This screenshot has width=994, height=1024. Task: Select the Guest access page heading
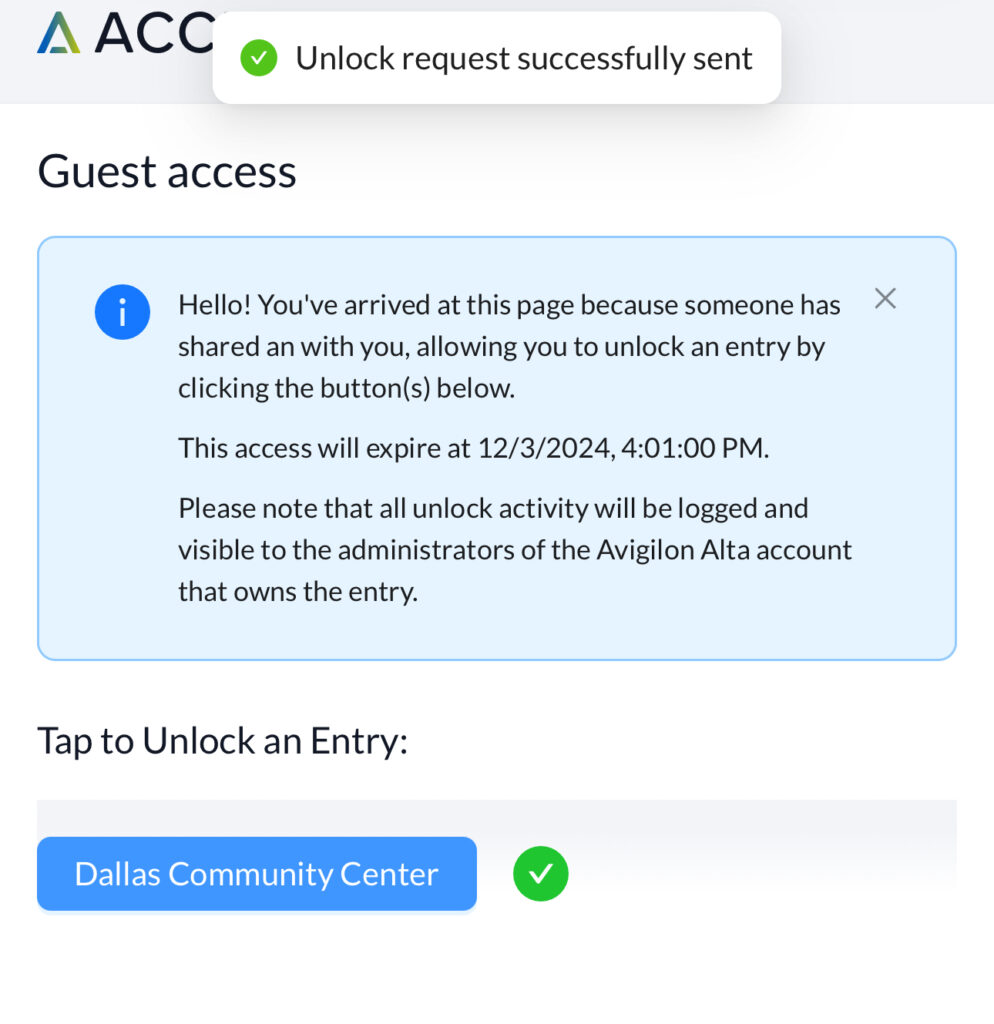coord(167,172)
